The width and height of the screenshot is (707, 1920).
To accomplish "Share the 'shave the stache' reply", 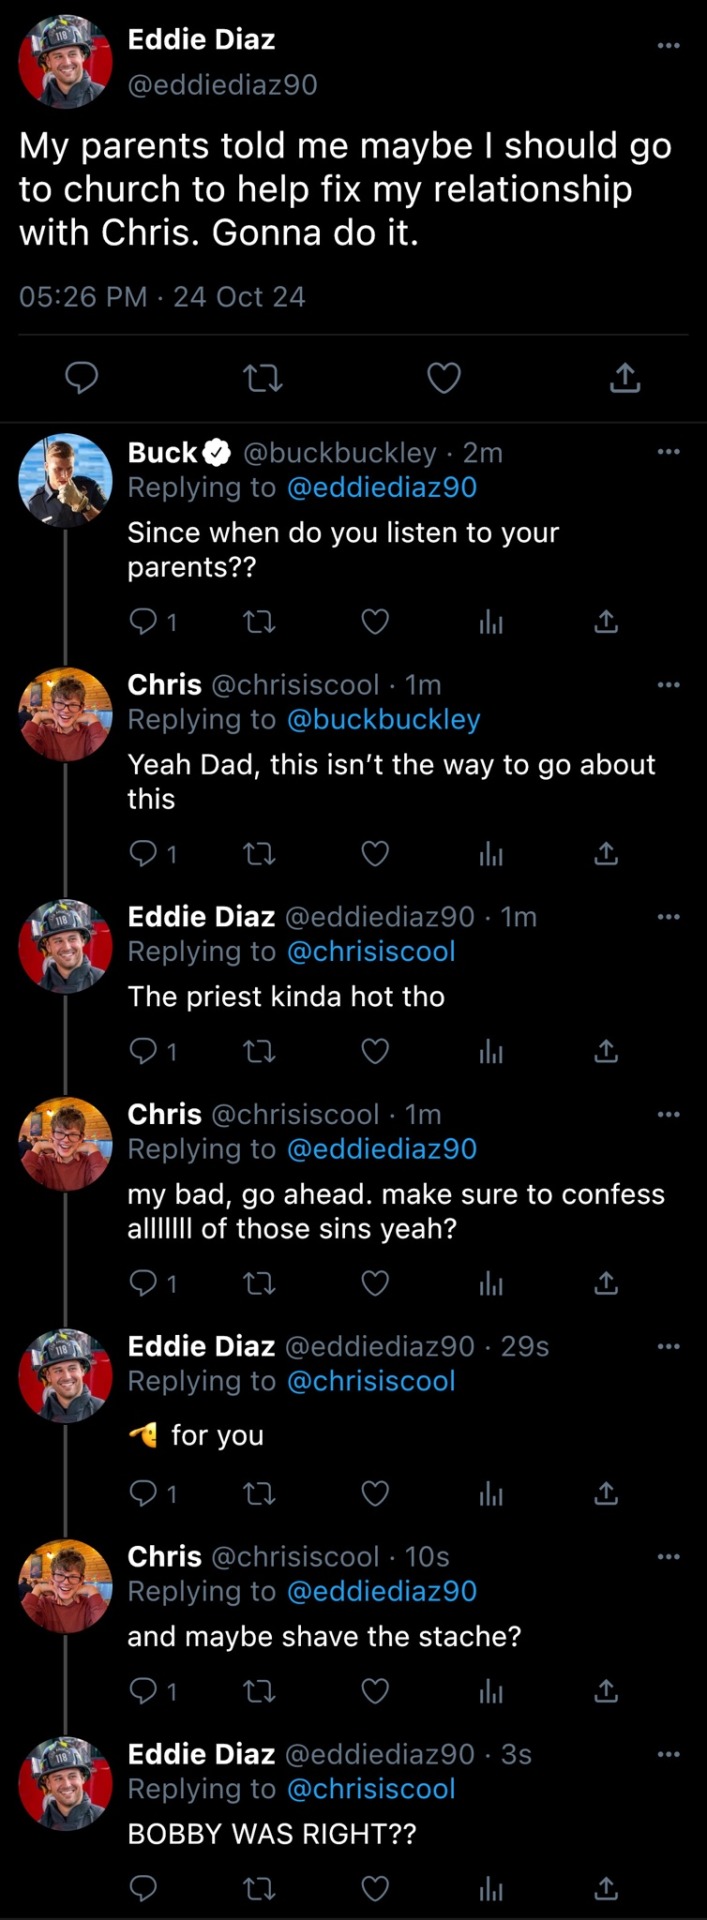I will (x=606, y=1691).
